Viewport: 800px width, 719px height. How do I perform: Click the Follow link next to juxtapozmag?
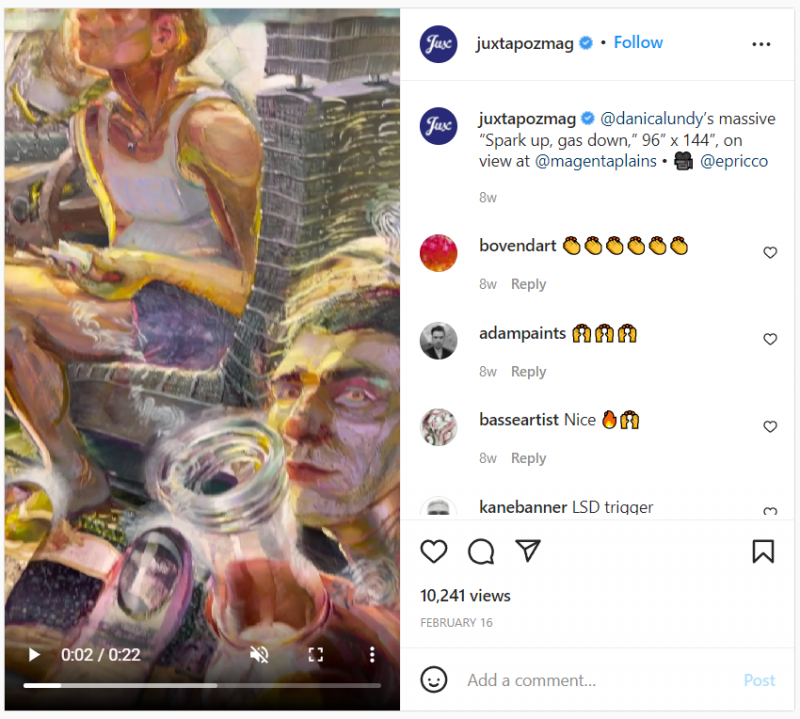(638, 42)
